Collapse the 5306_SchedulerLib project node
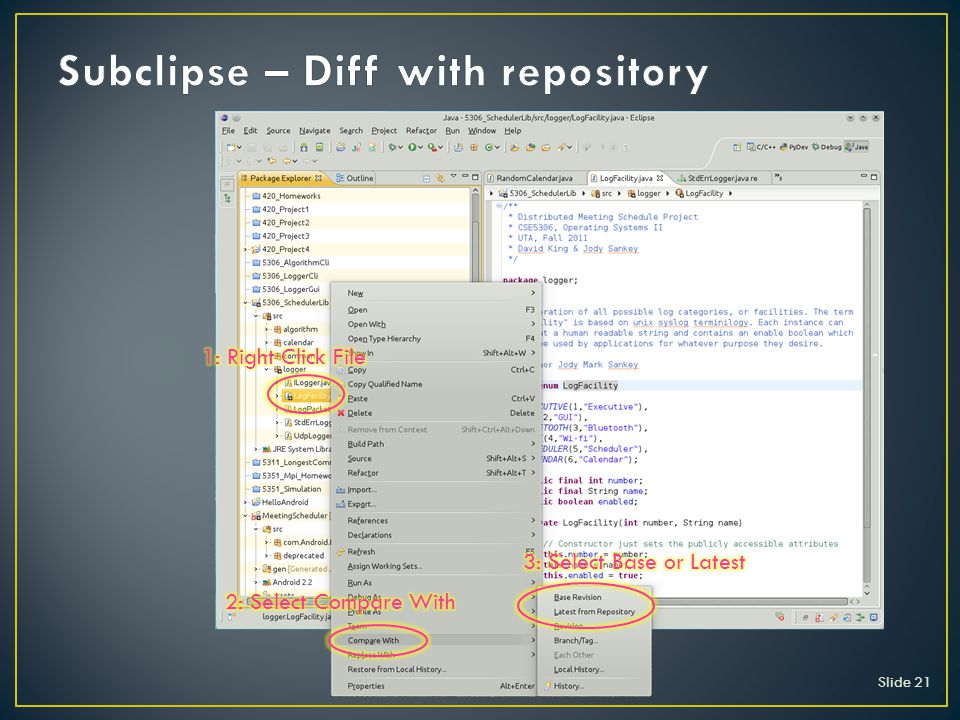The image size is (960, 720). coord(246,303)
